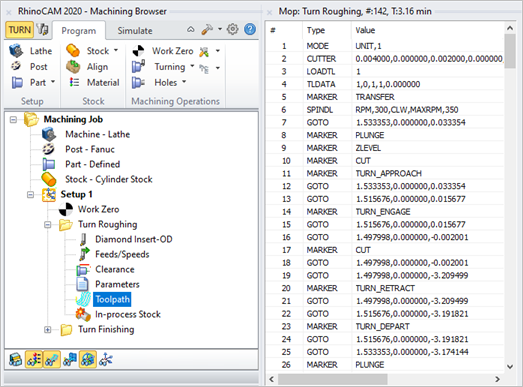Click the vertical scrollbar down arrow

pos(510,367)
